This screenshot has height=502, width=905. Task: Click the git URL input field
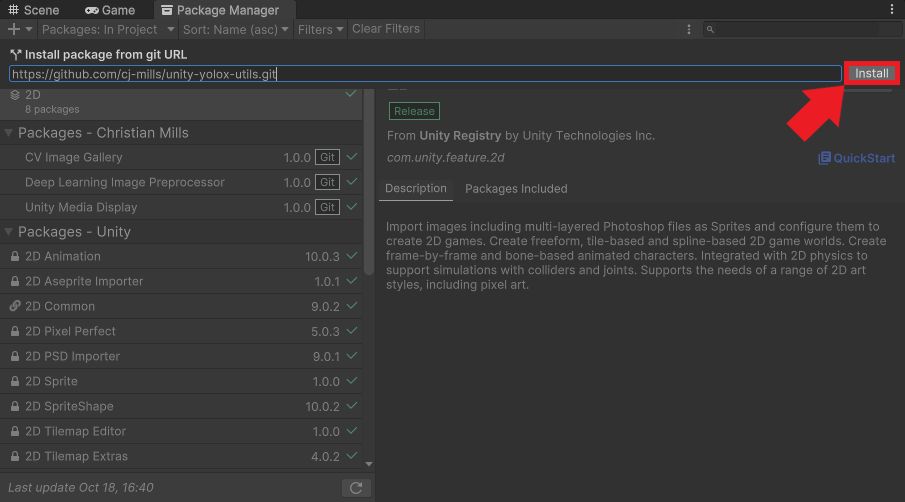pos(425,74)
